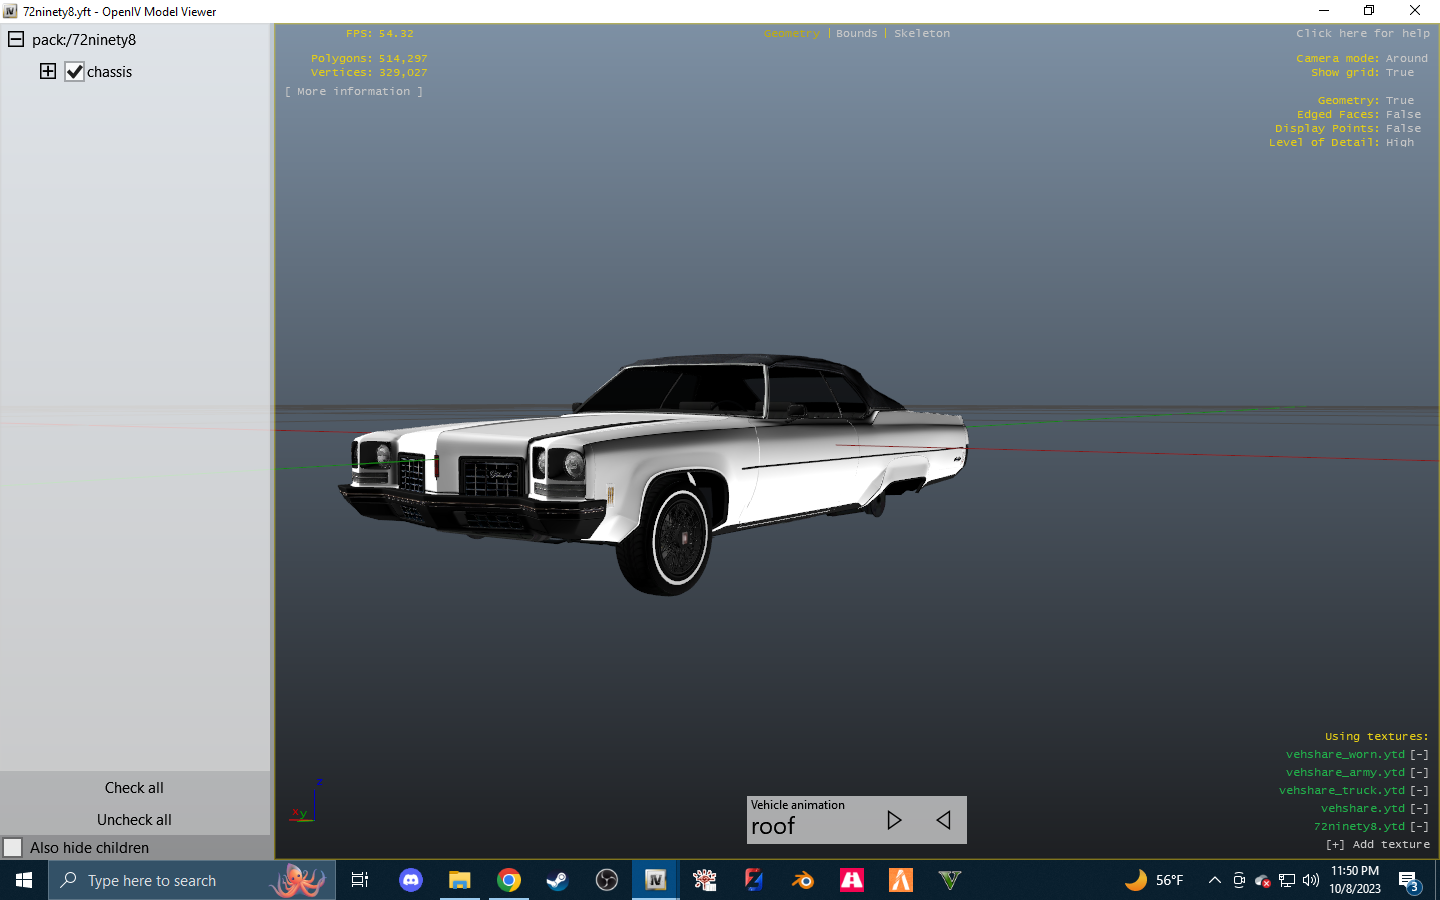Viewport: 1440px width, 900px height.
Task: Switch to the Skeleton view
Action: point(921,33)
